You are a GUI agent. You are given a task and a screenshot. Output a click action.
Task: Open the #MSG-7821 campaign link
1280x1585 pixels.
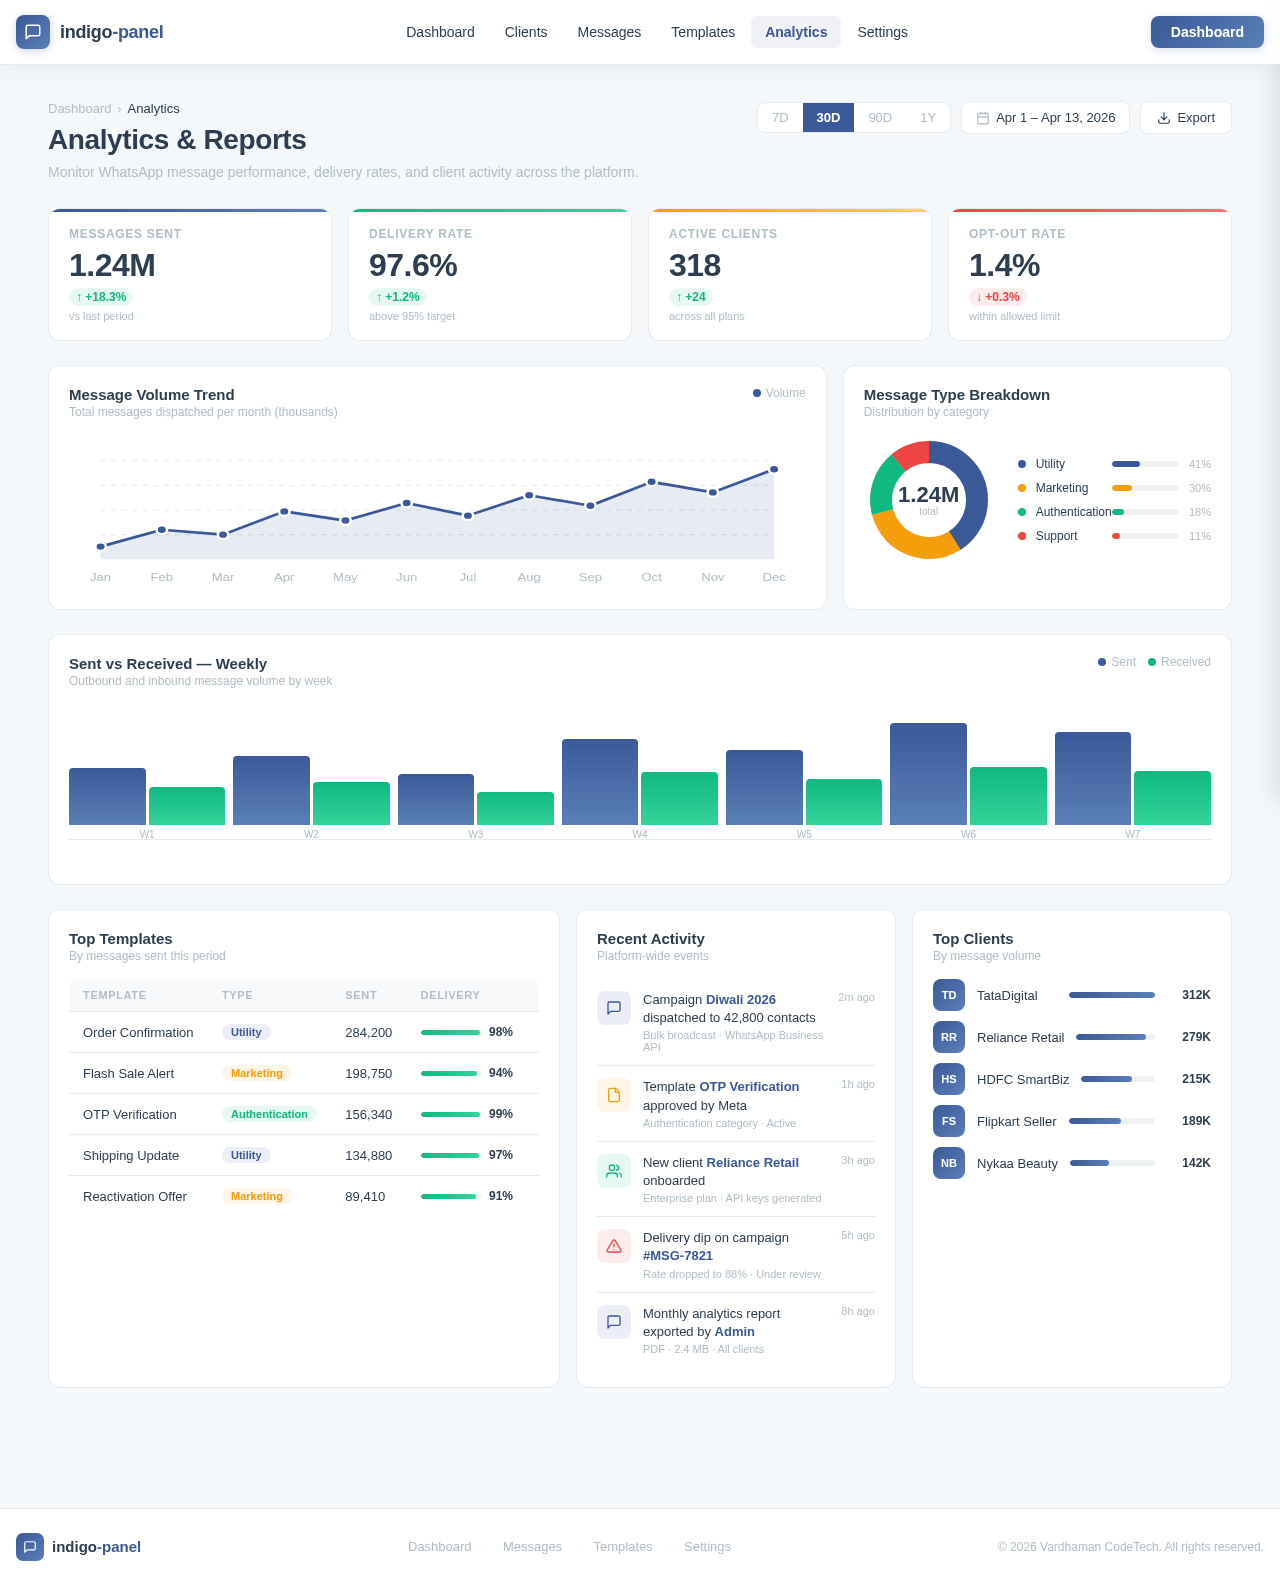coord(678,1256)
